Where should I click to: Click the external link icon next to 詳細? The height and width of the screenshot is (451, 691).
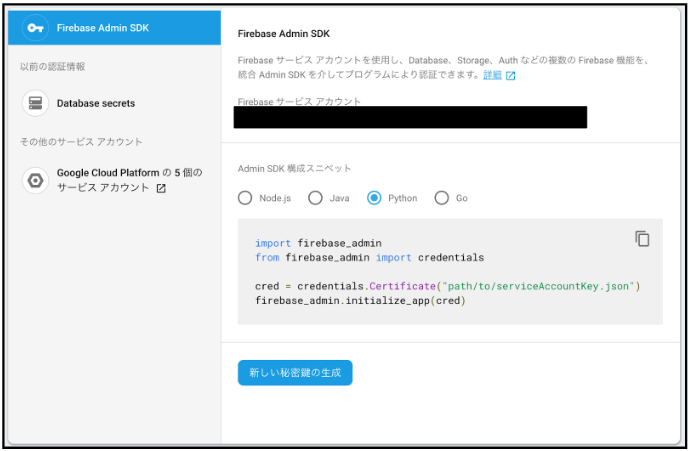pyautogui.click(x=510, y=76)
